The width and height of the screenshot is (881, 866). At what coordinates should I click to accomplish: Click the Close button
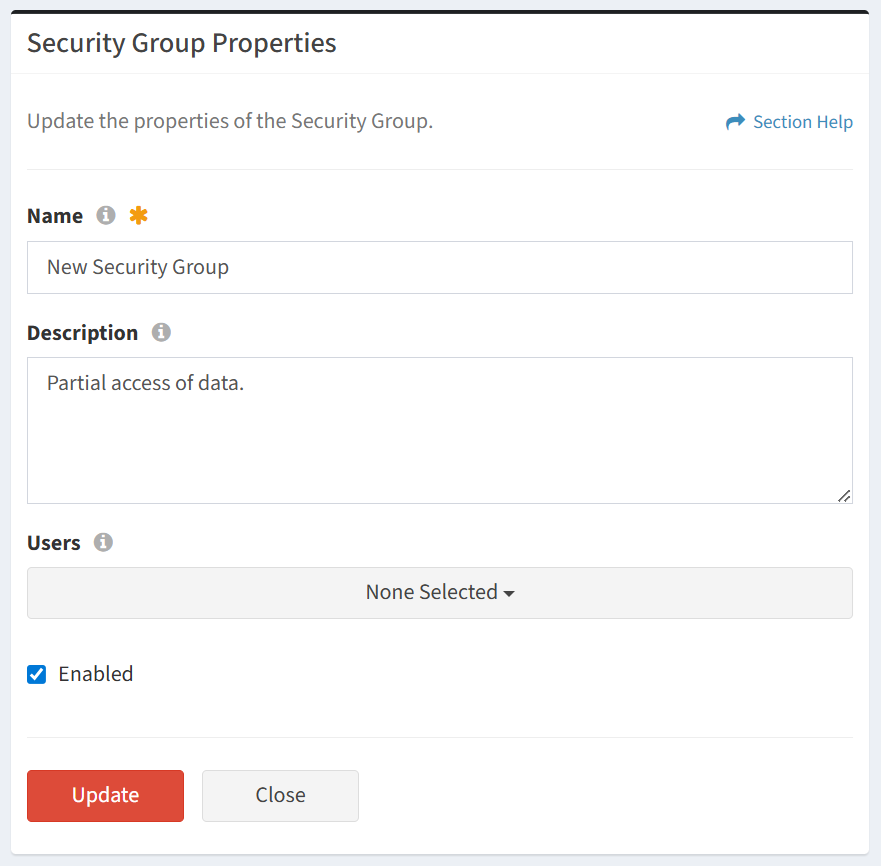(280, 796)
